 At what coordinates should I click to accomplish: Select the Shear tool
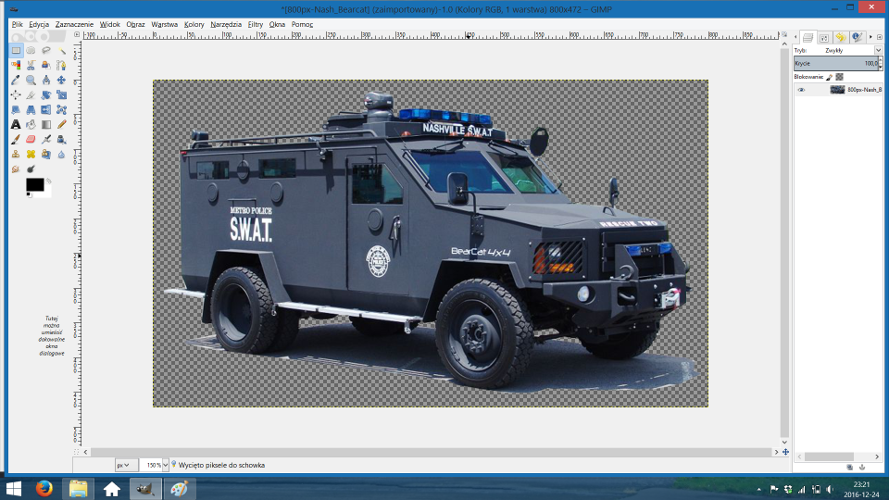[16, 109]
